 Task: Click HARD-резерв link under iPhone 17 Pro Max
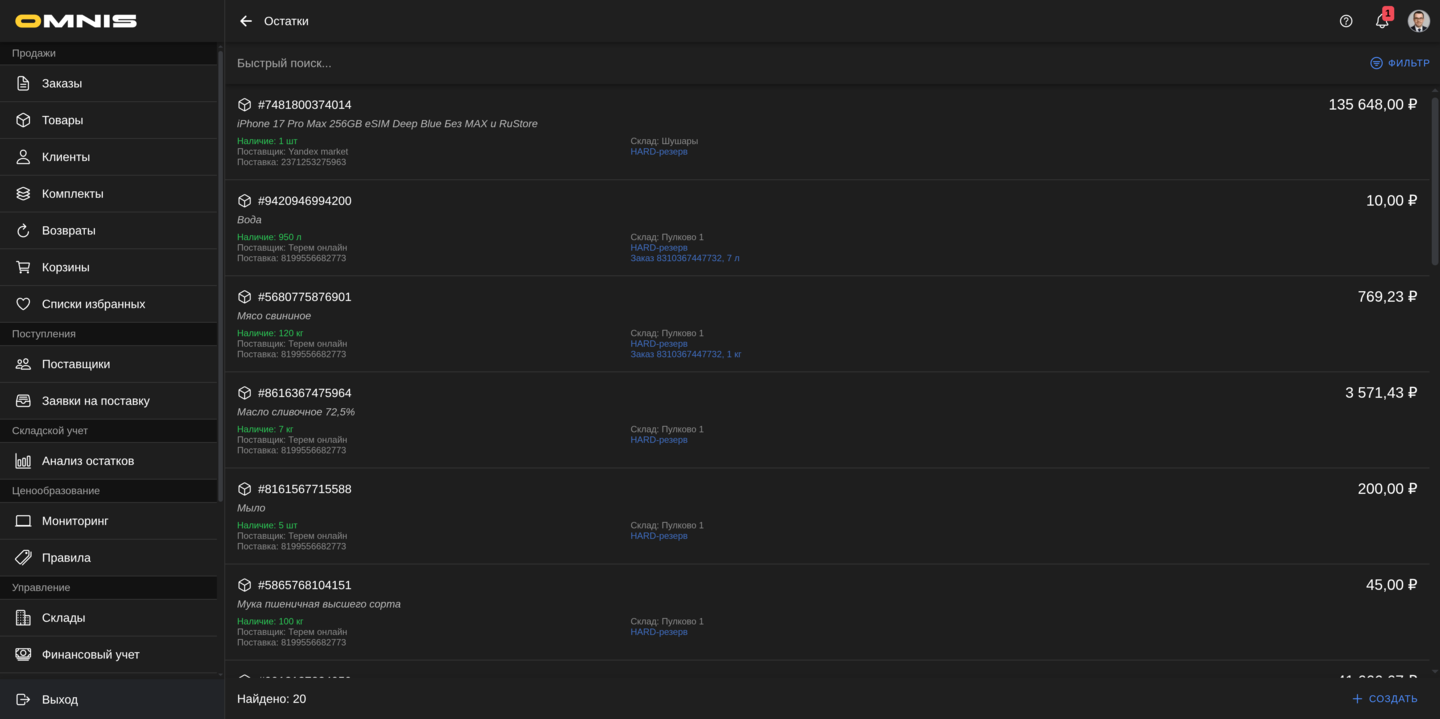[658, 152]
